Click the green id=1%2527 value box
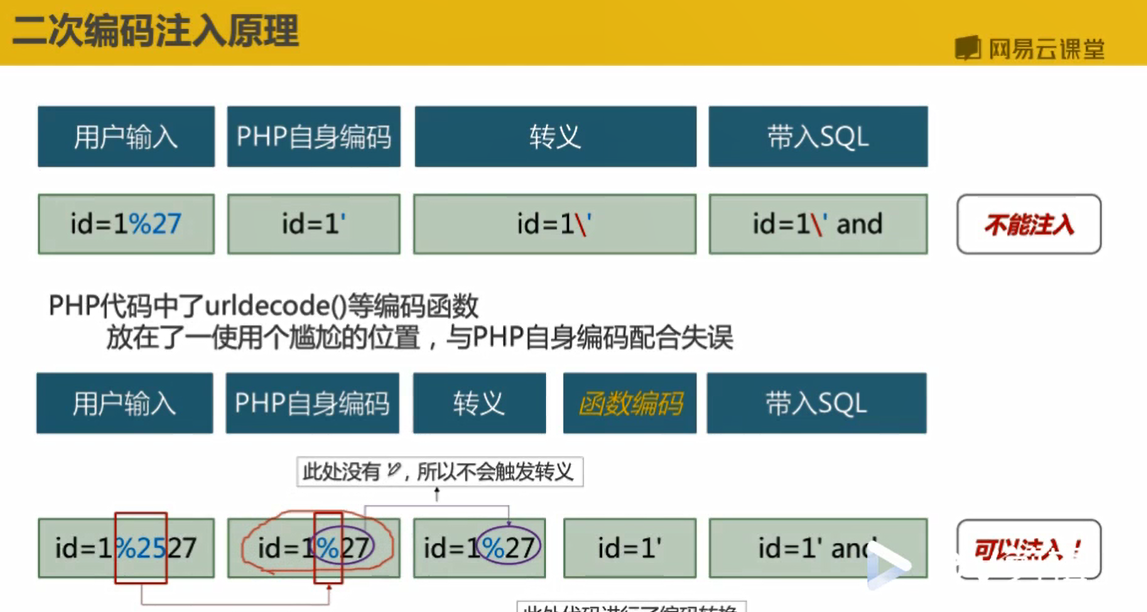Screen dimensions: 1147x612 point(124,547)
